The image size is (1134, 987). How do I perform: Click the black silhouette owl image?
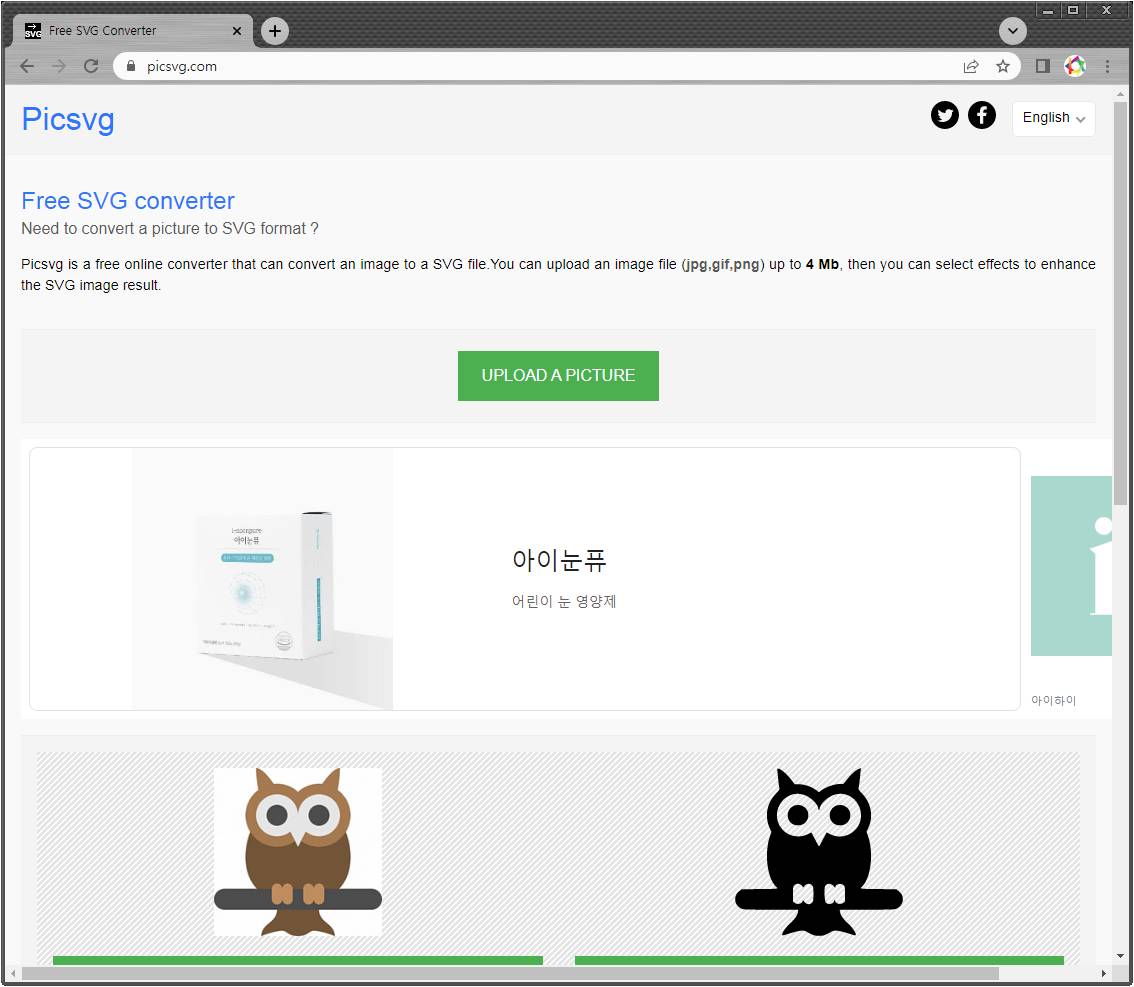(818, 852)
